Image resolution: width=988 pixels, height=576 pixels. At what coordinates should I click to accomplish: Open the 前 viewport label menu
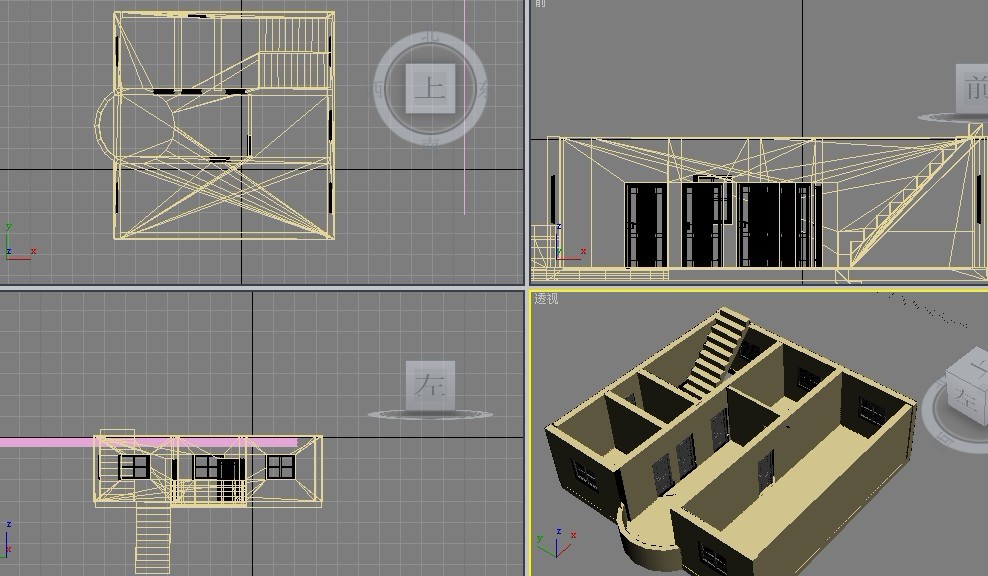(x=541, y=4)
